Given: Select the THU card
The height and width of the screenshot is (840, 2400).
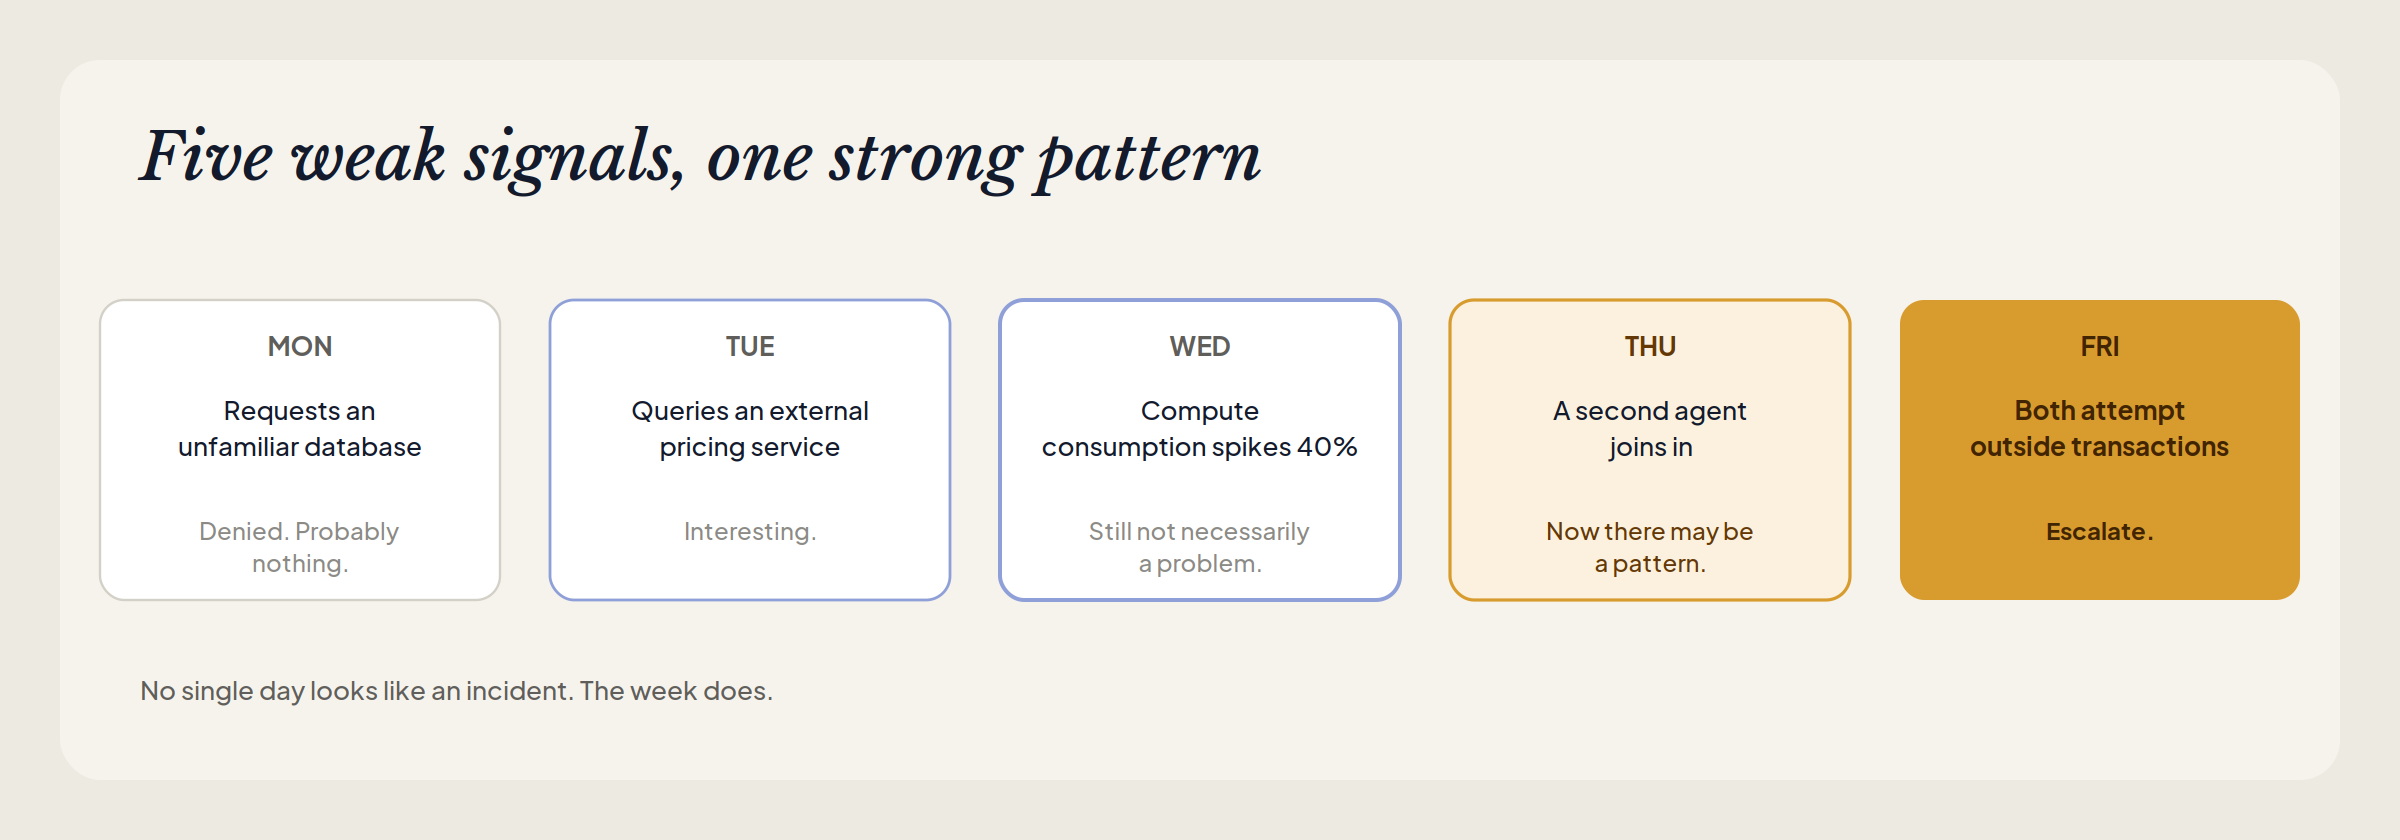Looking at the screenshot, I should click(1650, 450).
